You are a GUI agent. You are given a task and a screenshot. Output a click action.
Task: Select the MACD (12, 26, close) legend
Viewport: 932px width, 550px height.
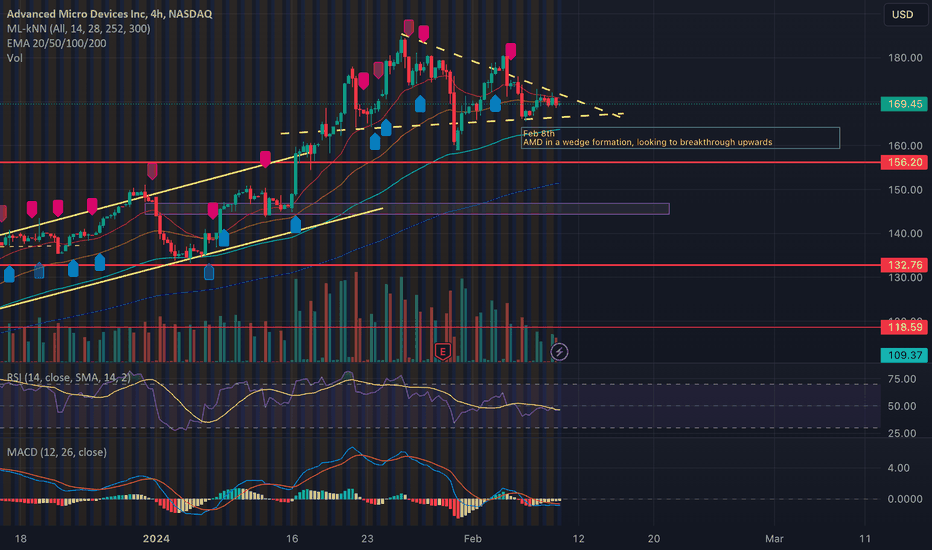point(57,452)
